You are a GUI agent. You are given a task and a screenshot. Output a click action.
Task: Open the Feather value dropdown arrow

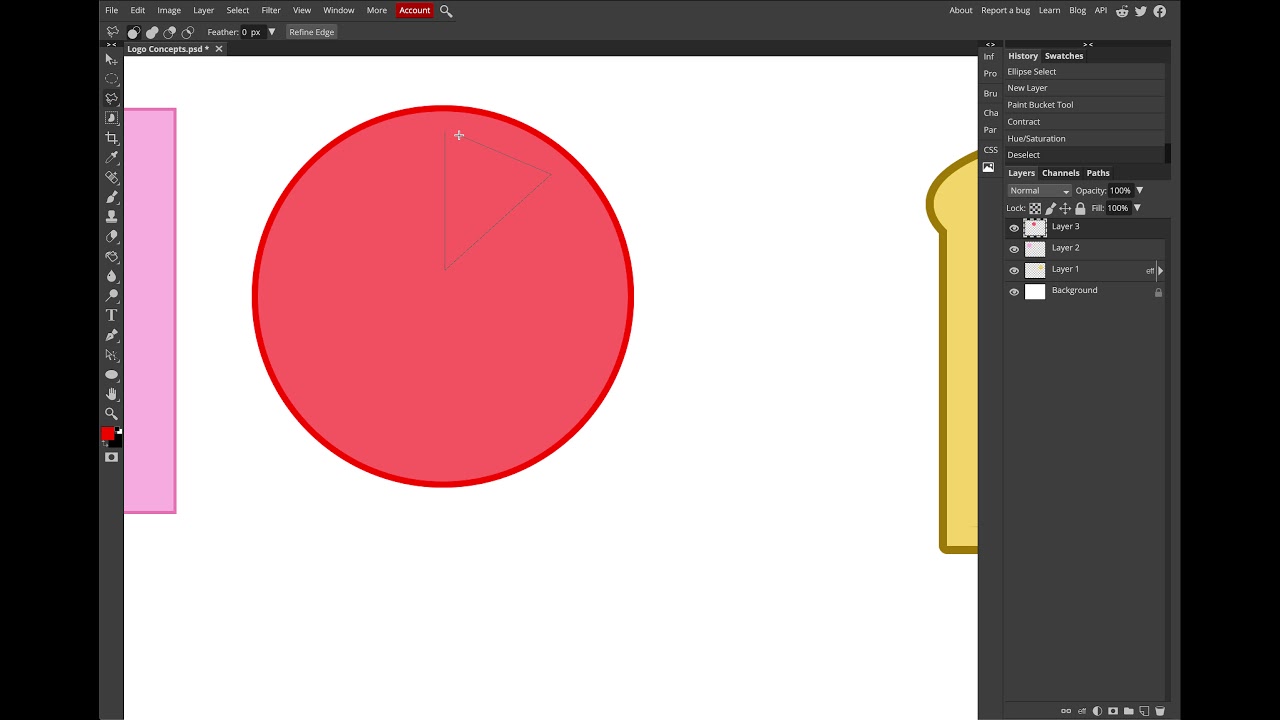271,32
